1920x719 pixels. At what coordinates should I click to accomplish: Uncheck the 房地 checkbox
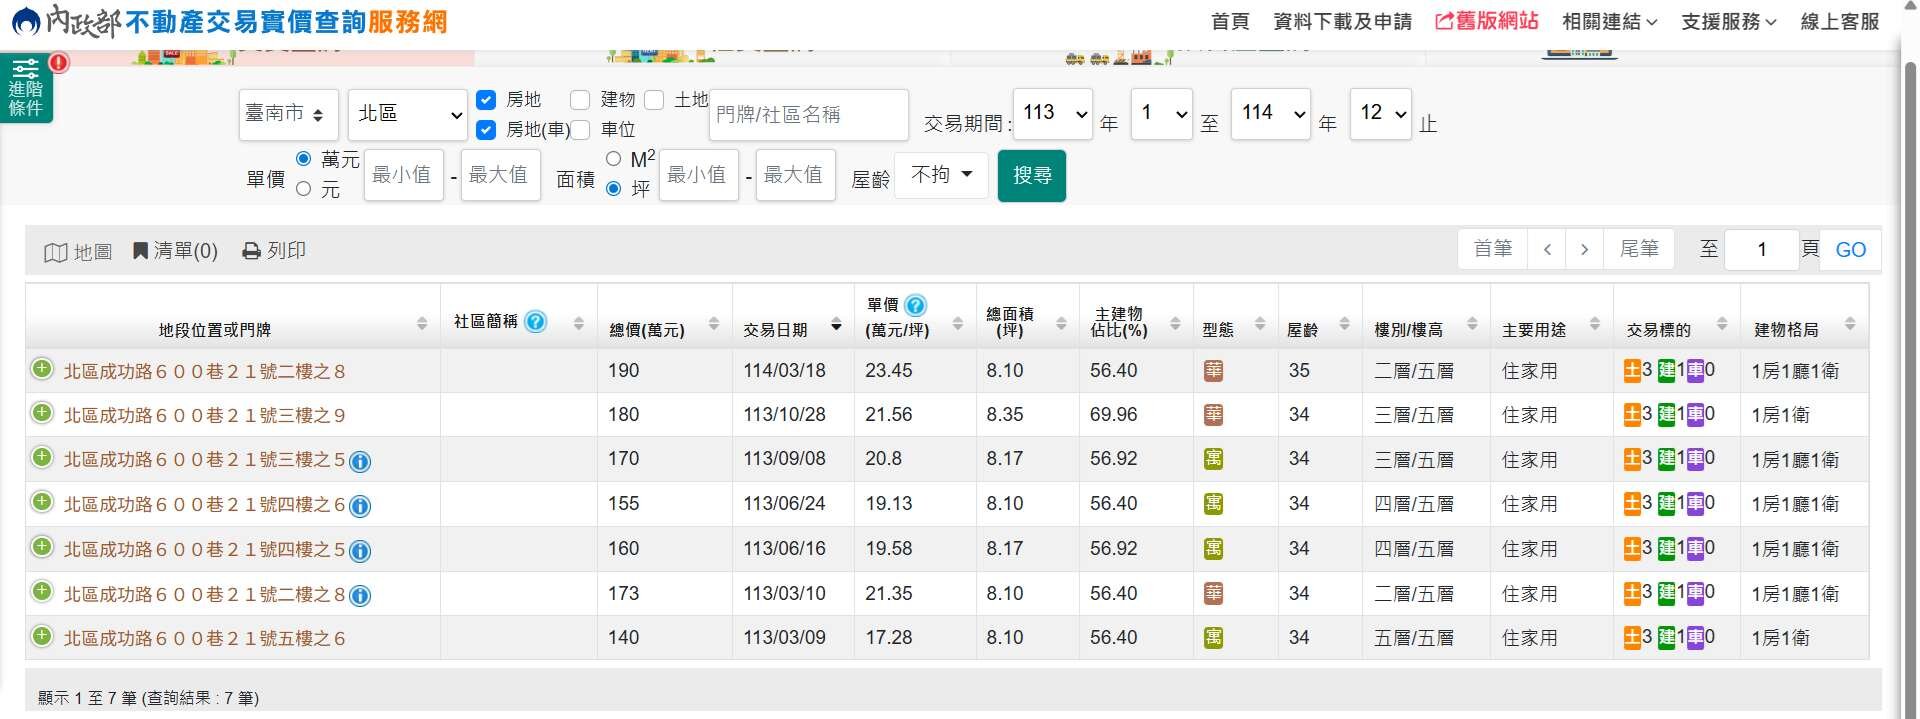coord(486,100)
